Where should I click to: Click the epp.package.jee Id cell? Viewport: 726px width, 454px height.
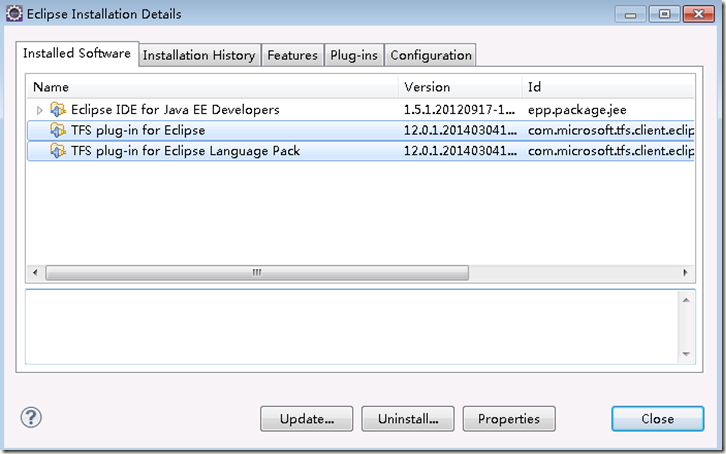coord(577,110)
